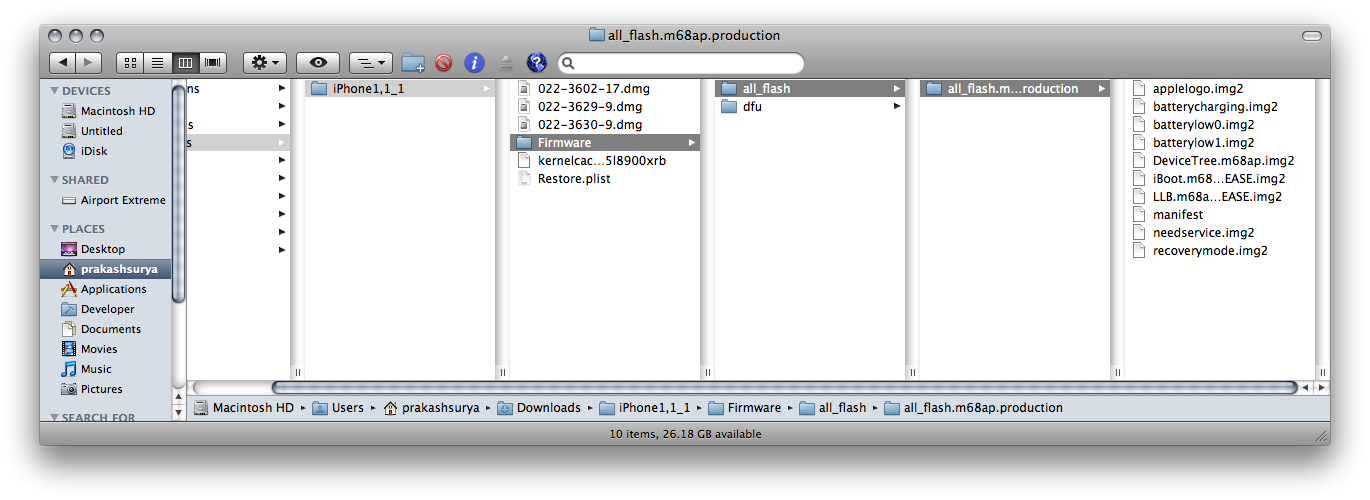
Task: Collapse the SEARCH FOR sidebar section
Action: pyautogui.click(x=54, y=418)
